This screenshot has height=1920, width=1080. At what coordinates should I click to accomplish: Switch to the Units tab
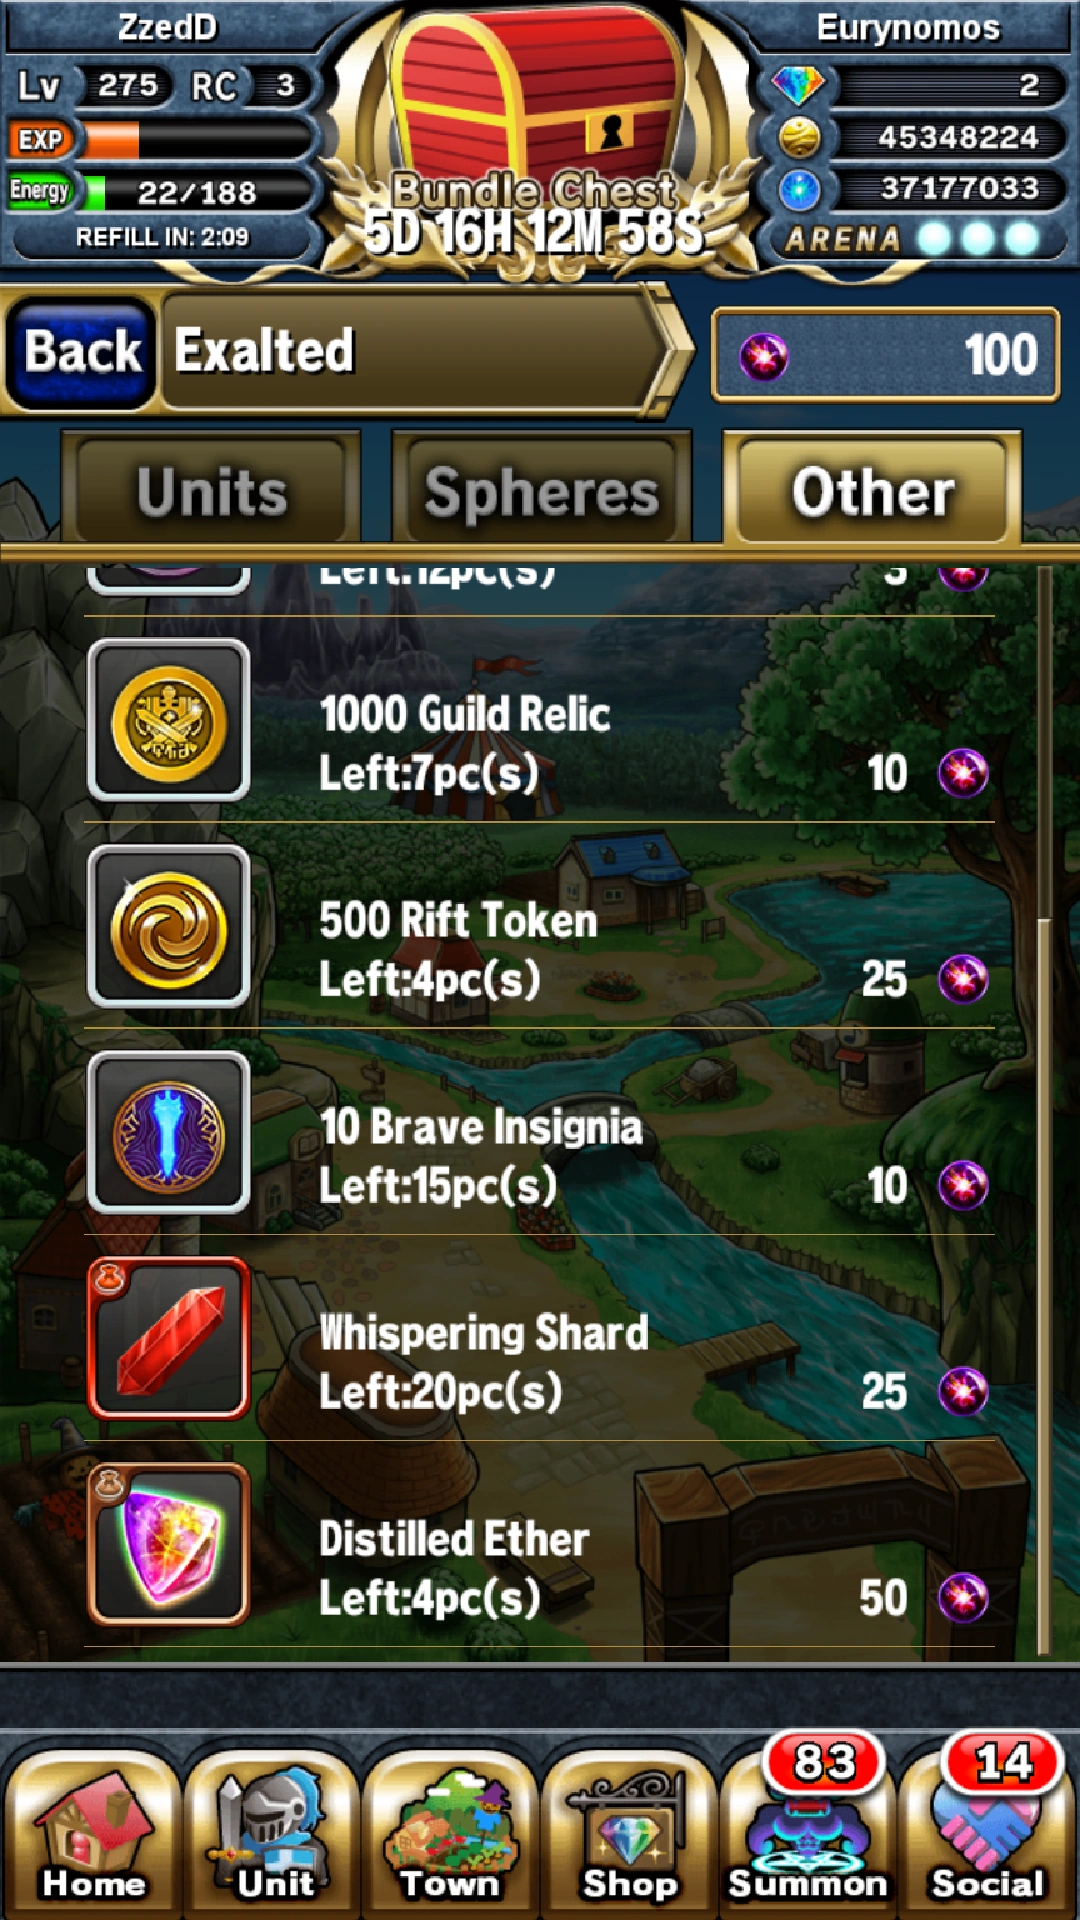click(211, 492)
